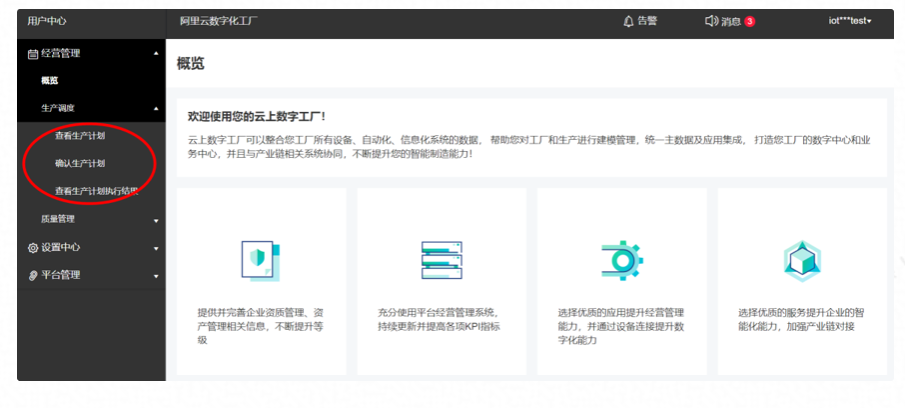Click 设置中心 menu label
Viewport: 905px width, 408px height.
click(x=61, y=247)
